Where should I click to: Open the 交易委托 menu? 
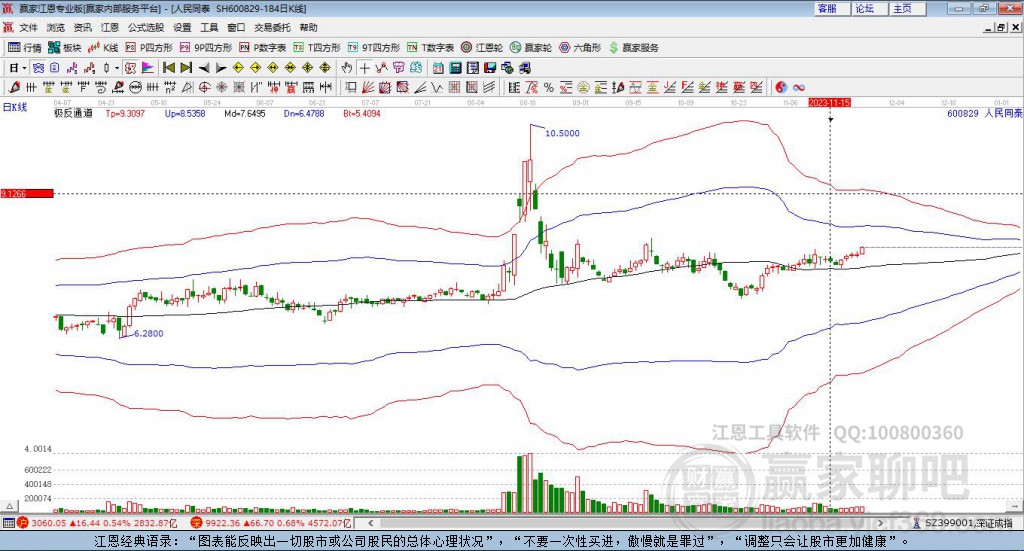point(272,27)
